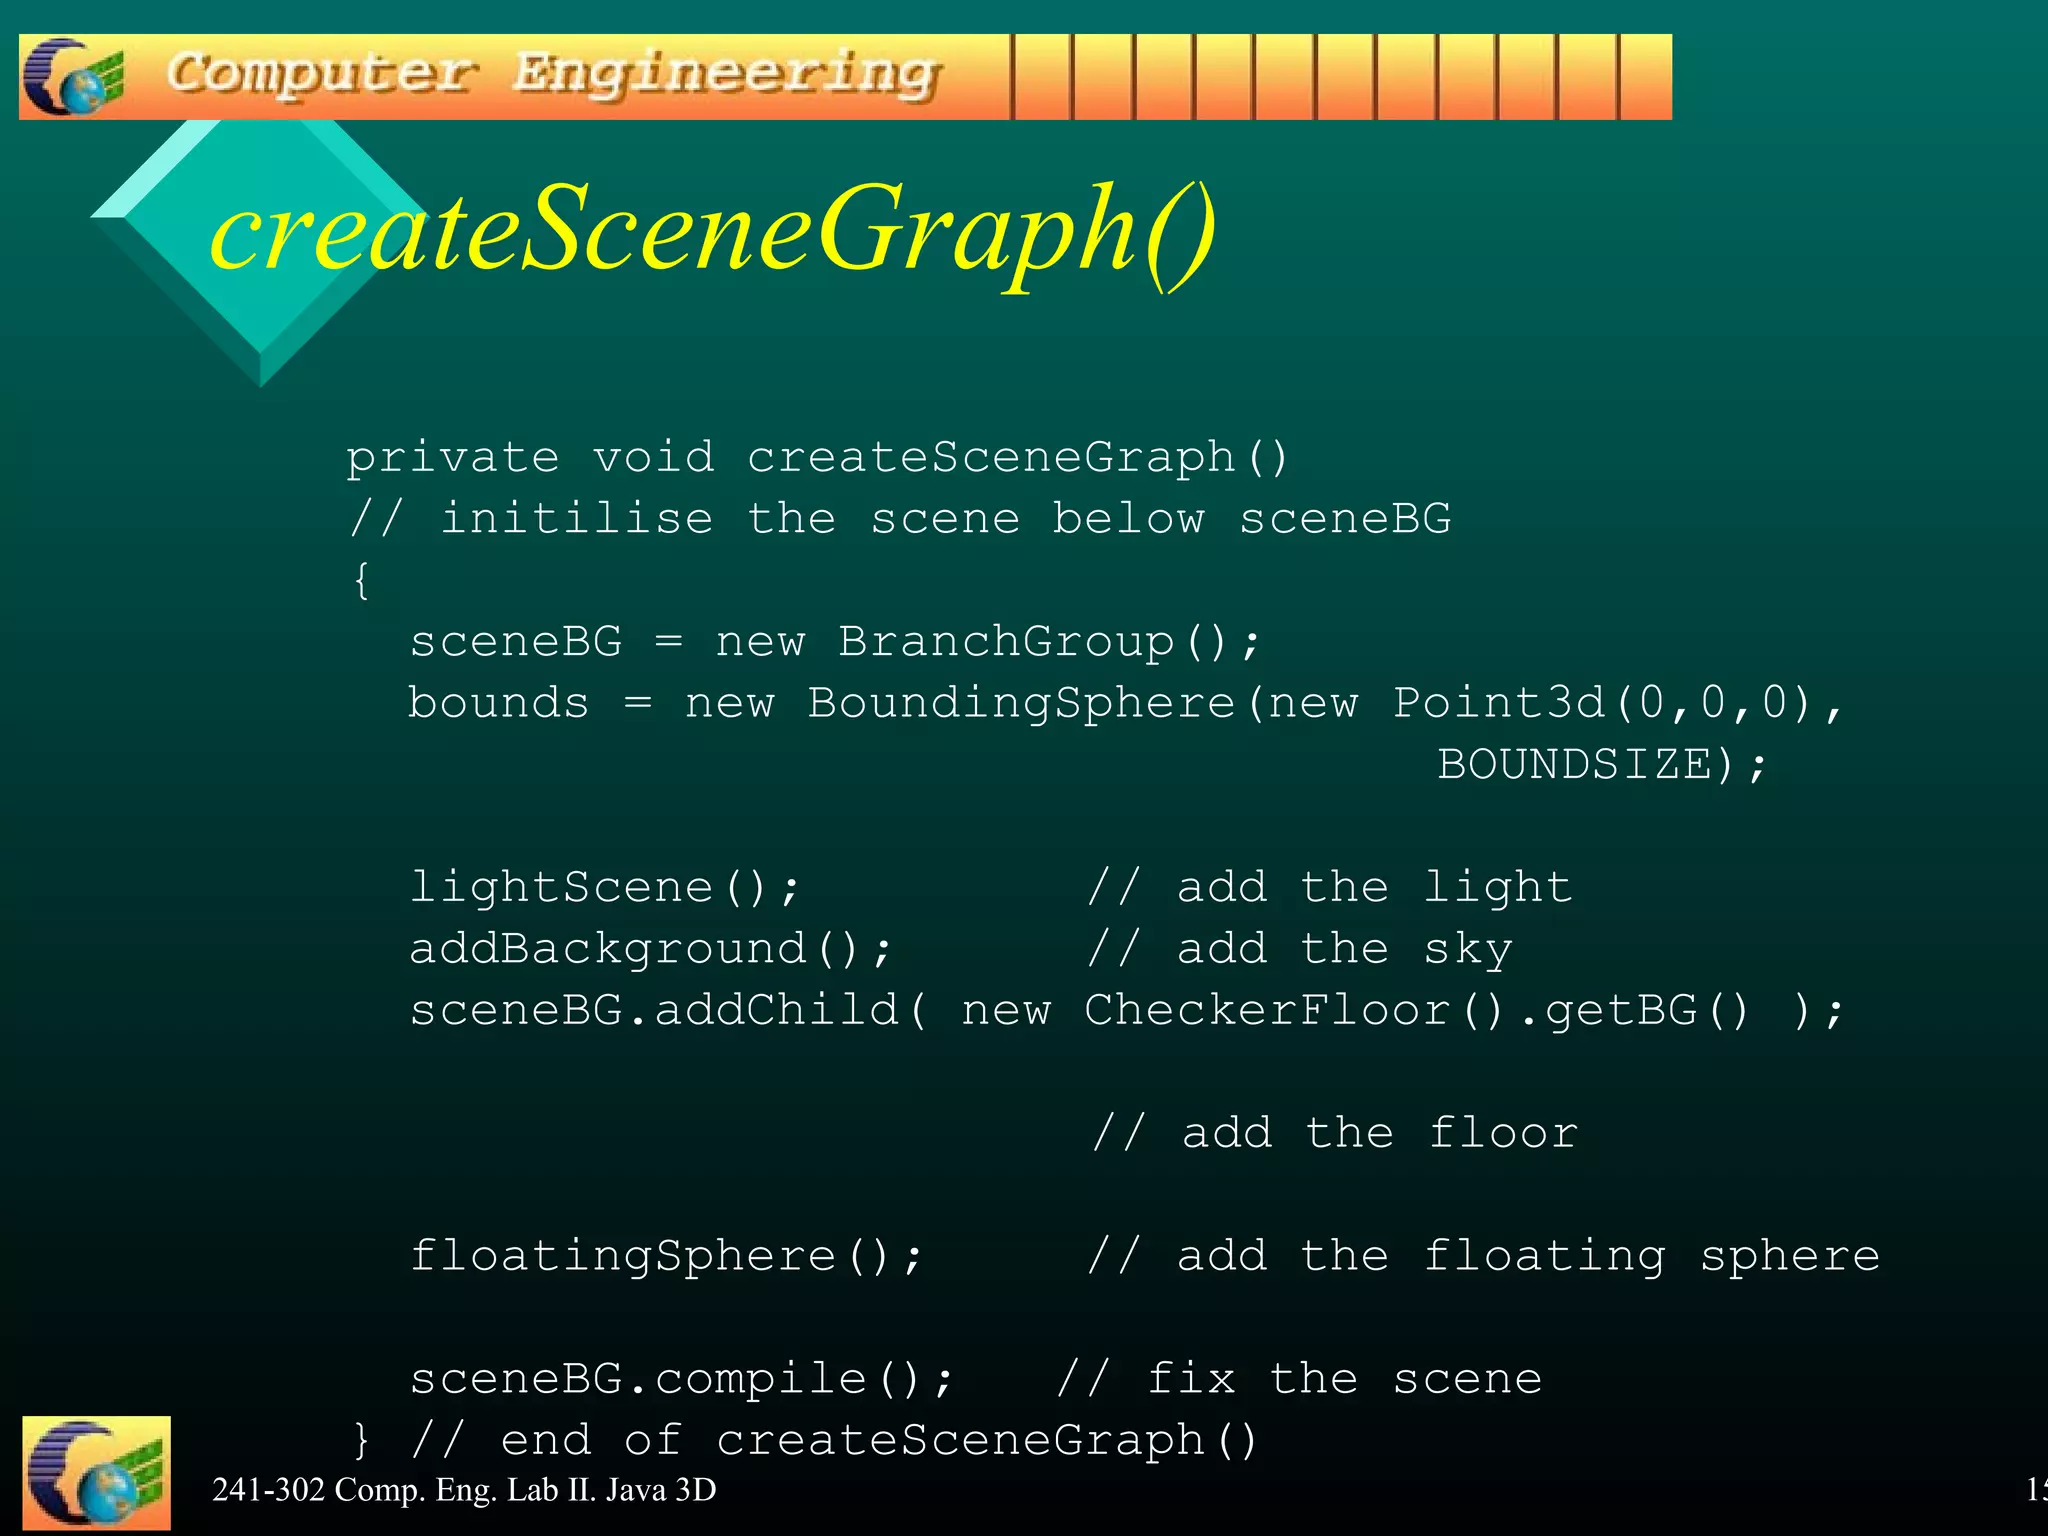Click the Computer Engineering banner text
2048x1536 pixels.
(553, 76)
